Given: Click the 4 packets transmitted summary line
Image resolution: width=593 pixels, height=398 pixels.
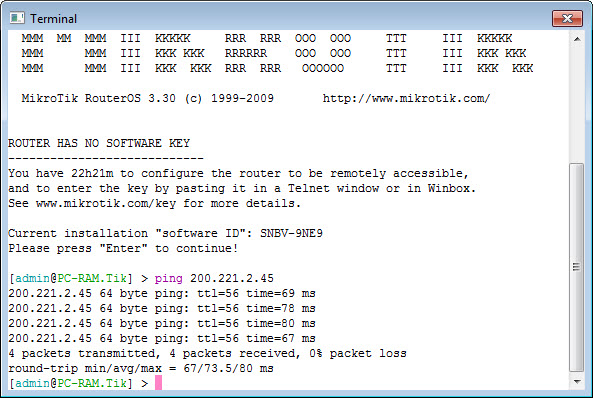Looking at the screenshot, I should click(x=207, y=353).
